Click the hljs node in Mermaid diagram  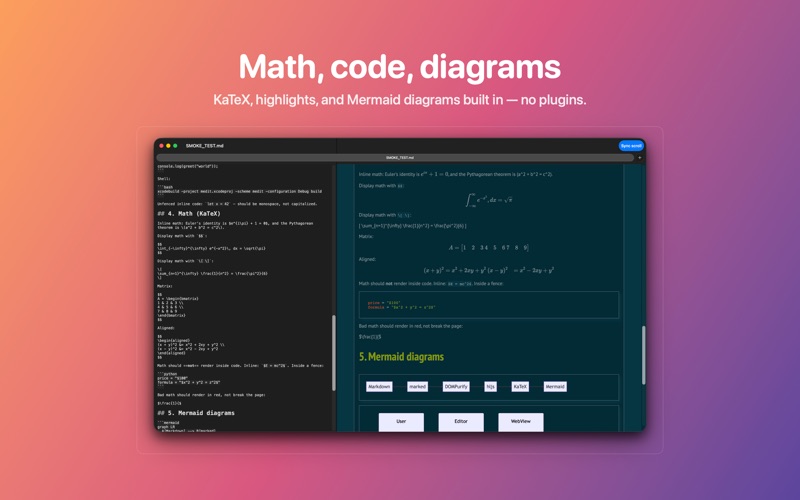(x=490, y=387)
